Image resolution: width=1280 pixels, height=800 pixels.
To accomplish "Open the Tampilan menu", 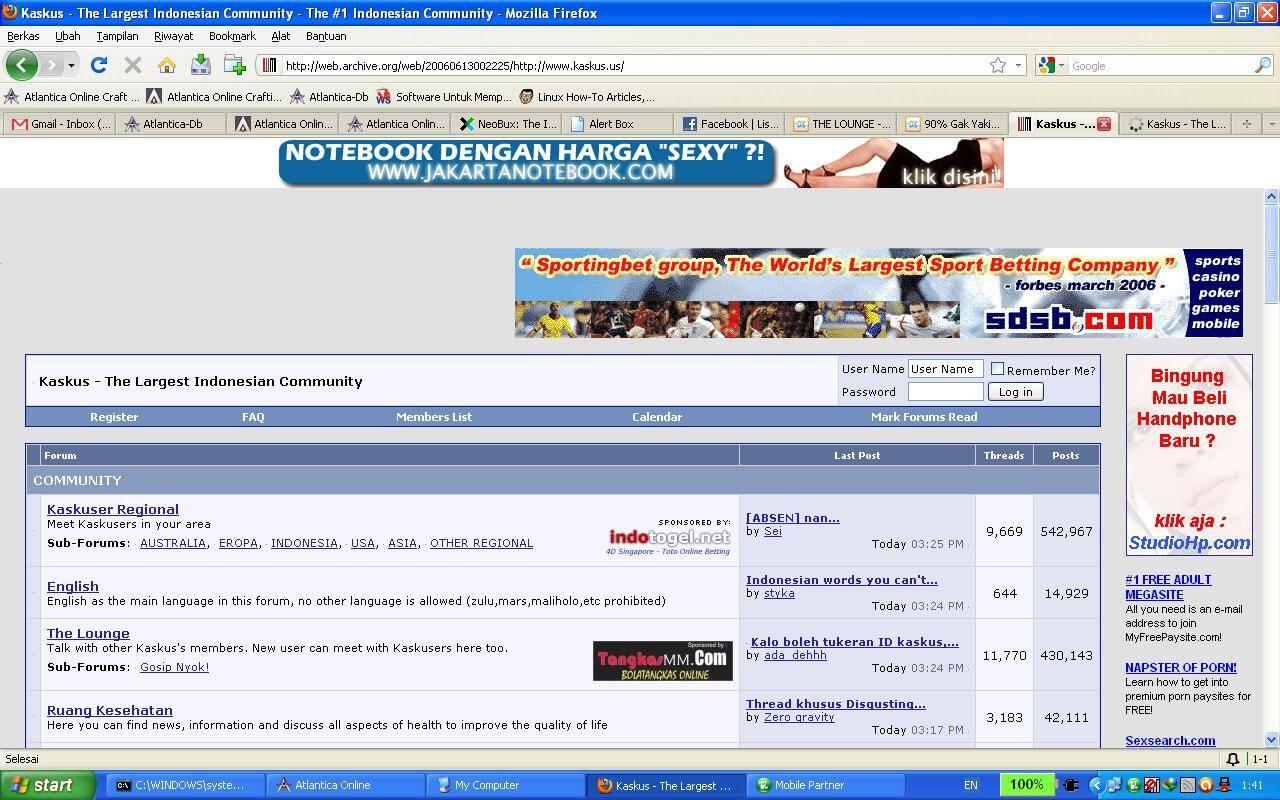I will 117,36.
